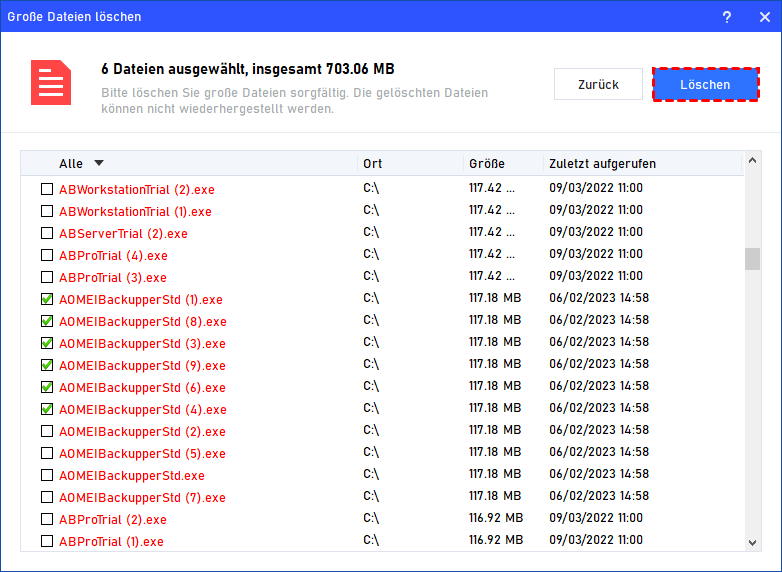Click the Ort column header

point(373,163)
